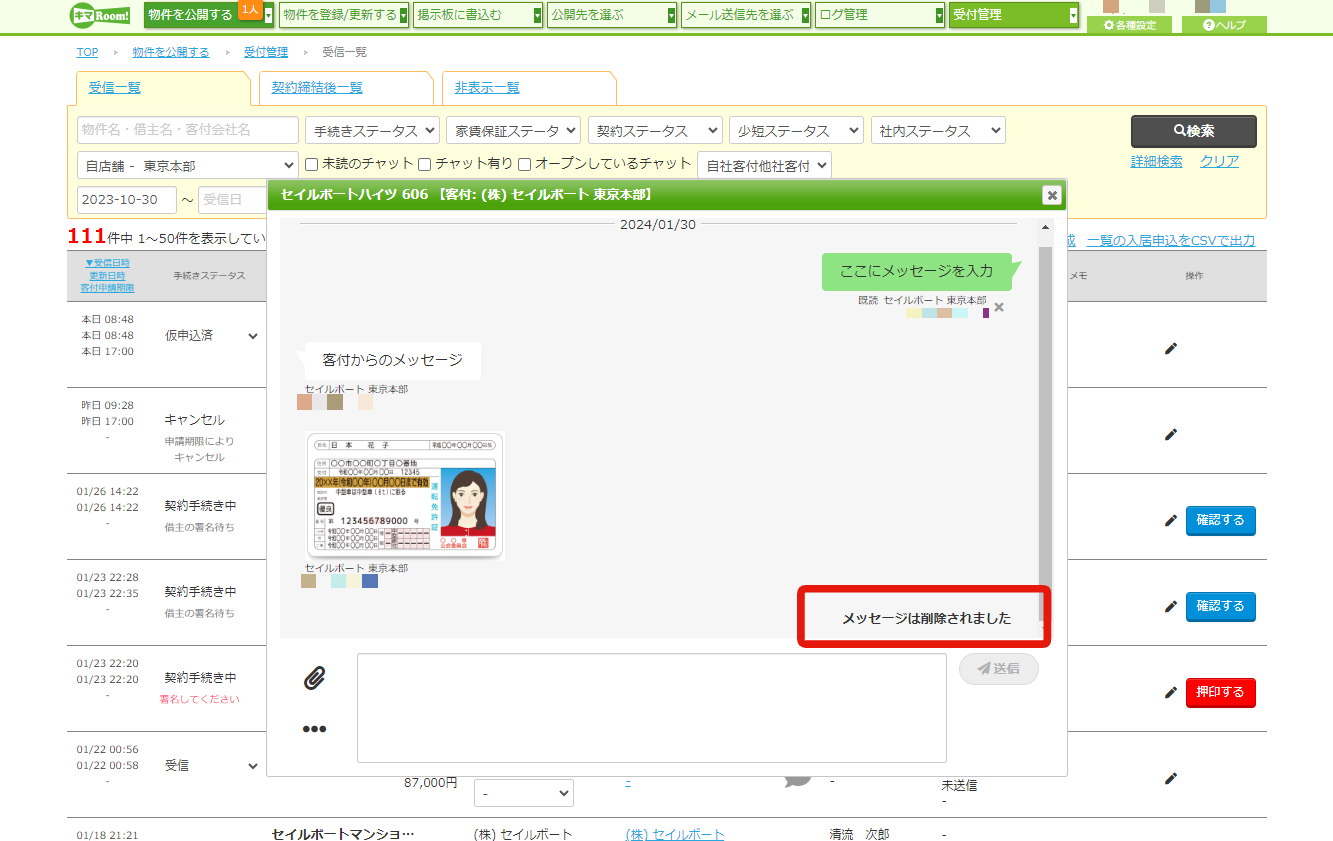The width and height of the screenshot is (1333, 841).
Task: Open the 受付管理 menu
Action: click(1014, 15)
